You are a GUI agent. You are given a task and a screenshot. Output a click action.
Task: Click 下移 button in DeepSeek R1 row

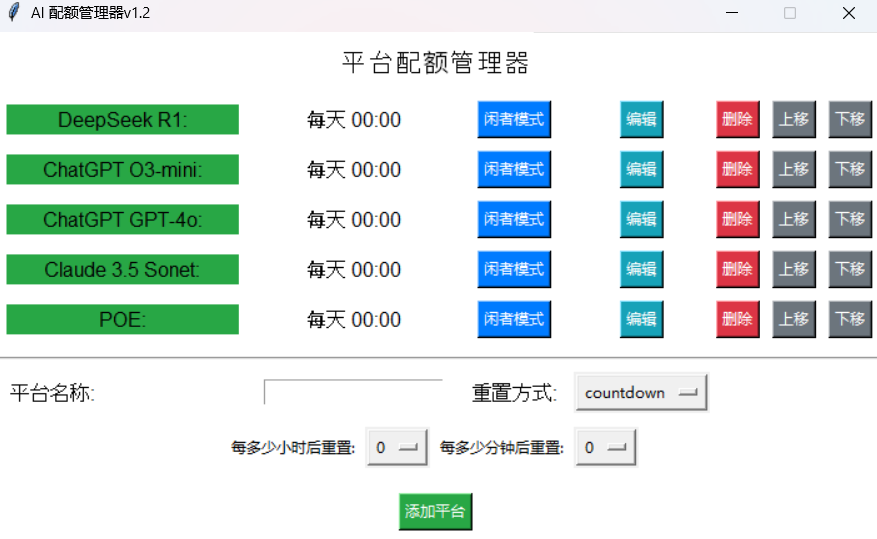click(x=850, y=119)
